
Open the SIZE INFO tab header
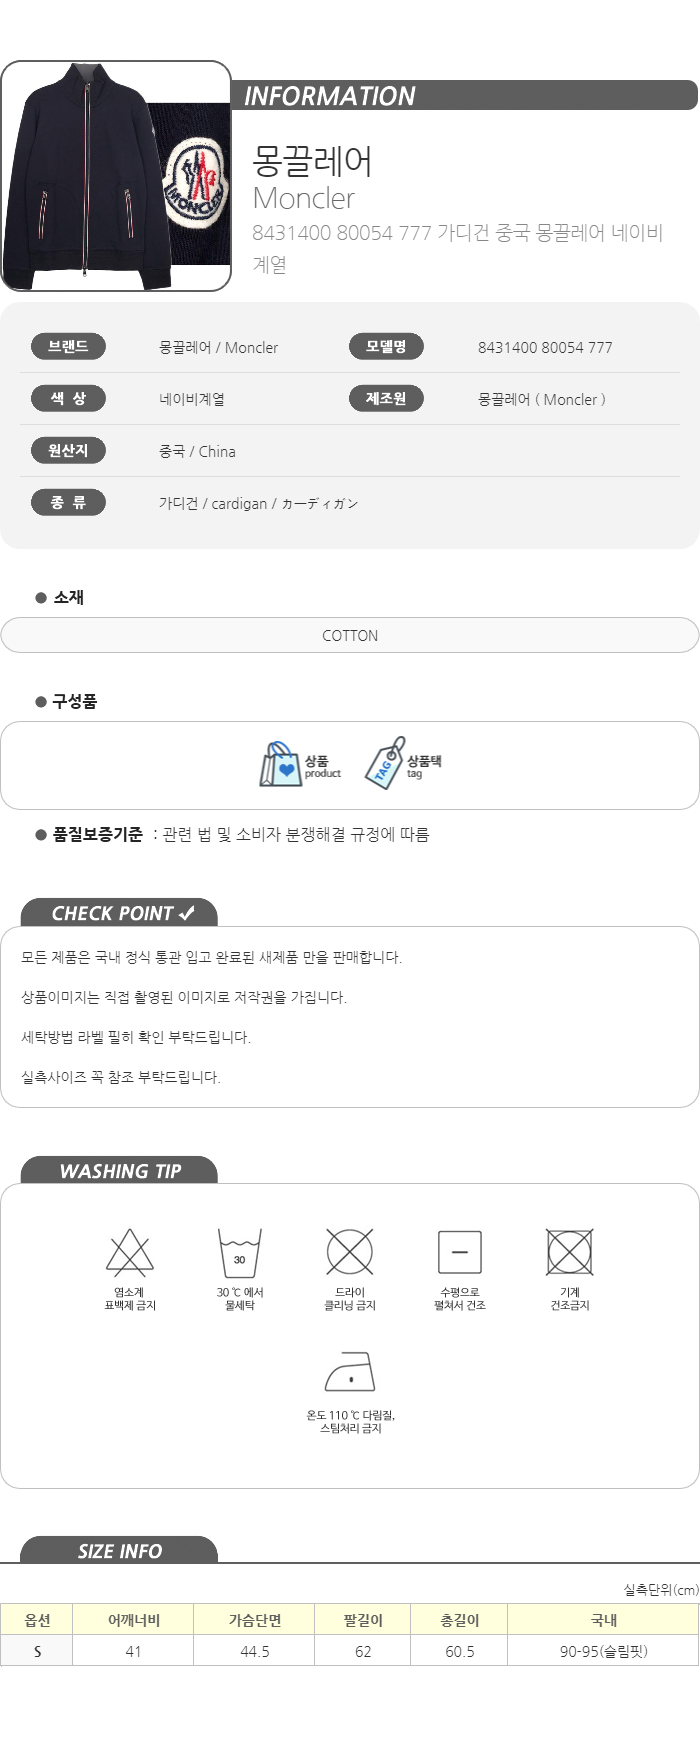click(119, 1550)
